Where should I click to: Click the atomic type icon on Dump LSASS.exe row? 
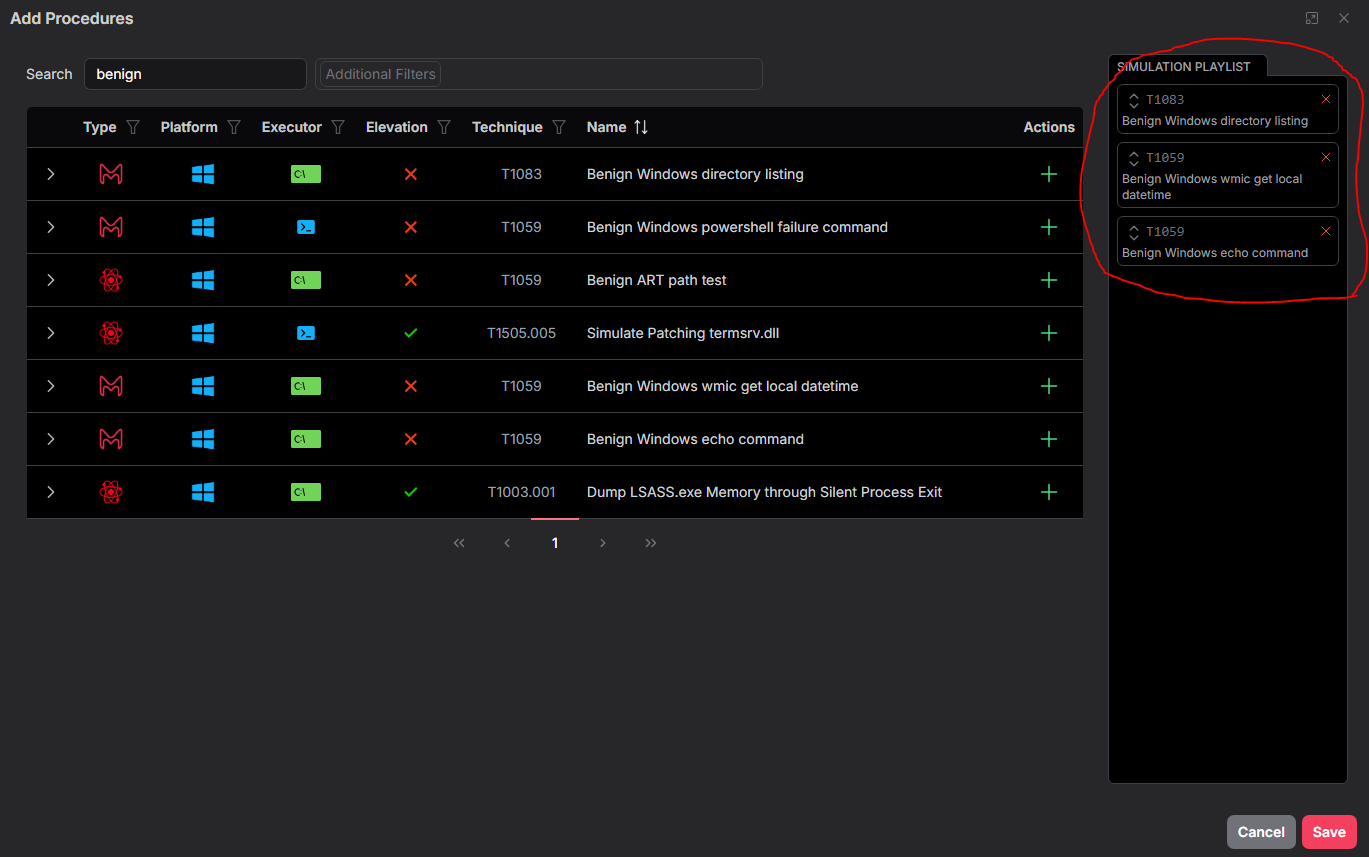point(110,491)
